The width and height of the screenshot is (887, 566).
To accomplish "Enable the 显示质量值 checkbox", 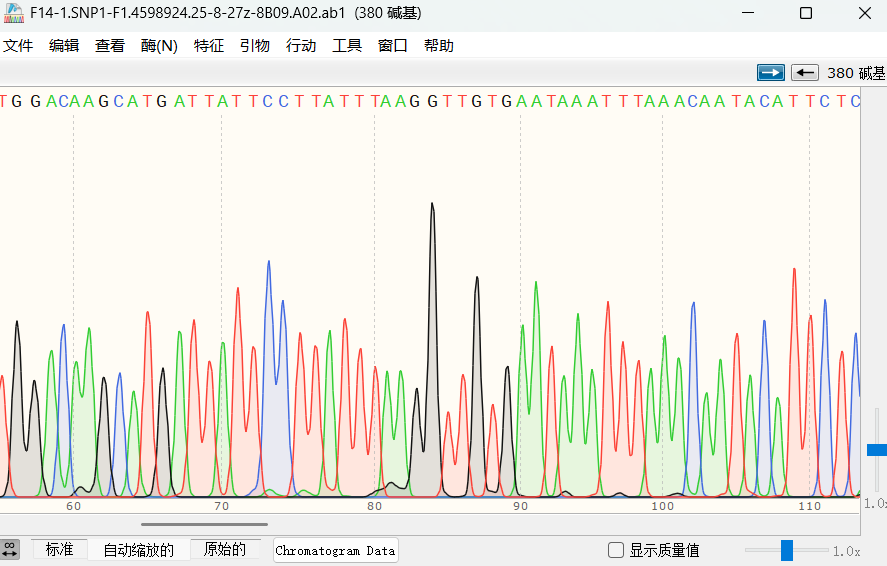I will 617,550.
